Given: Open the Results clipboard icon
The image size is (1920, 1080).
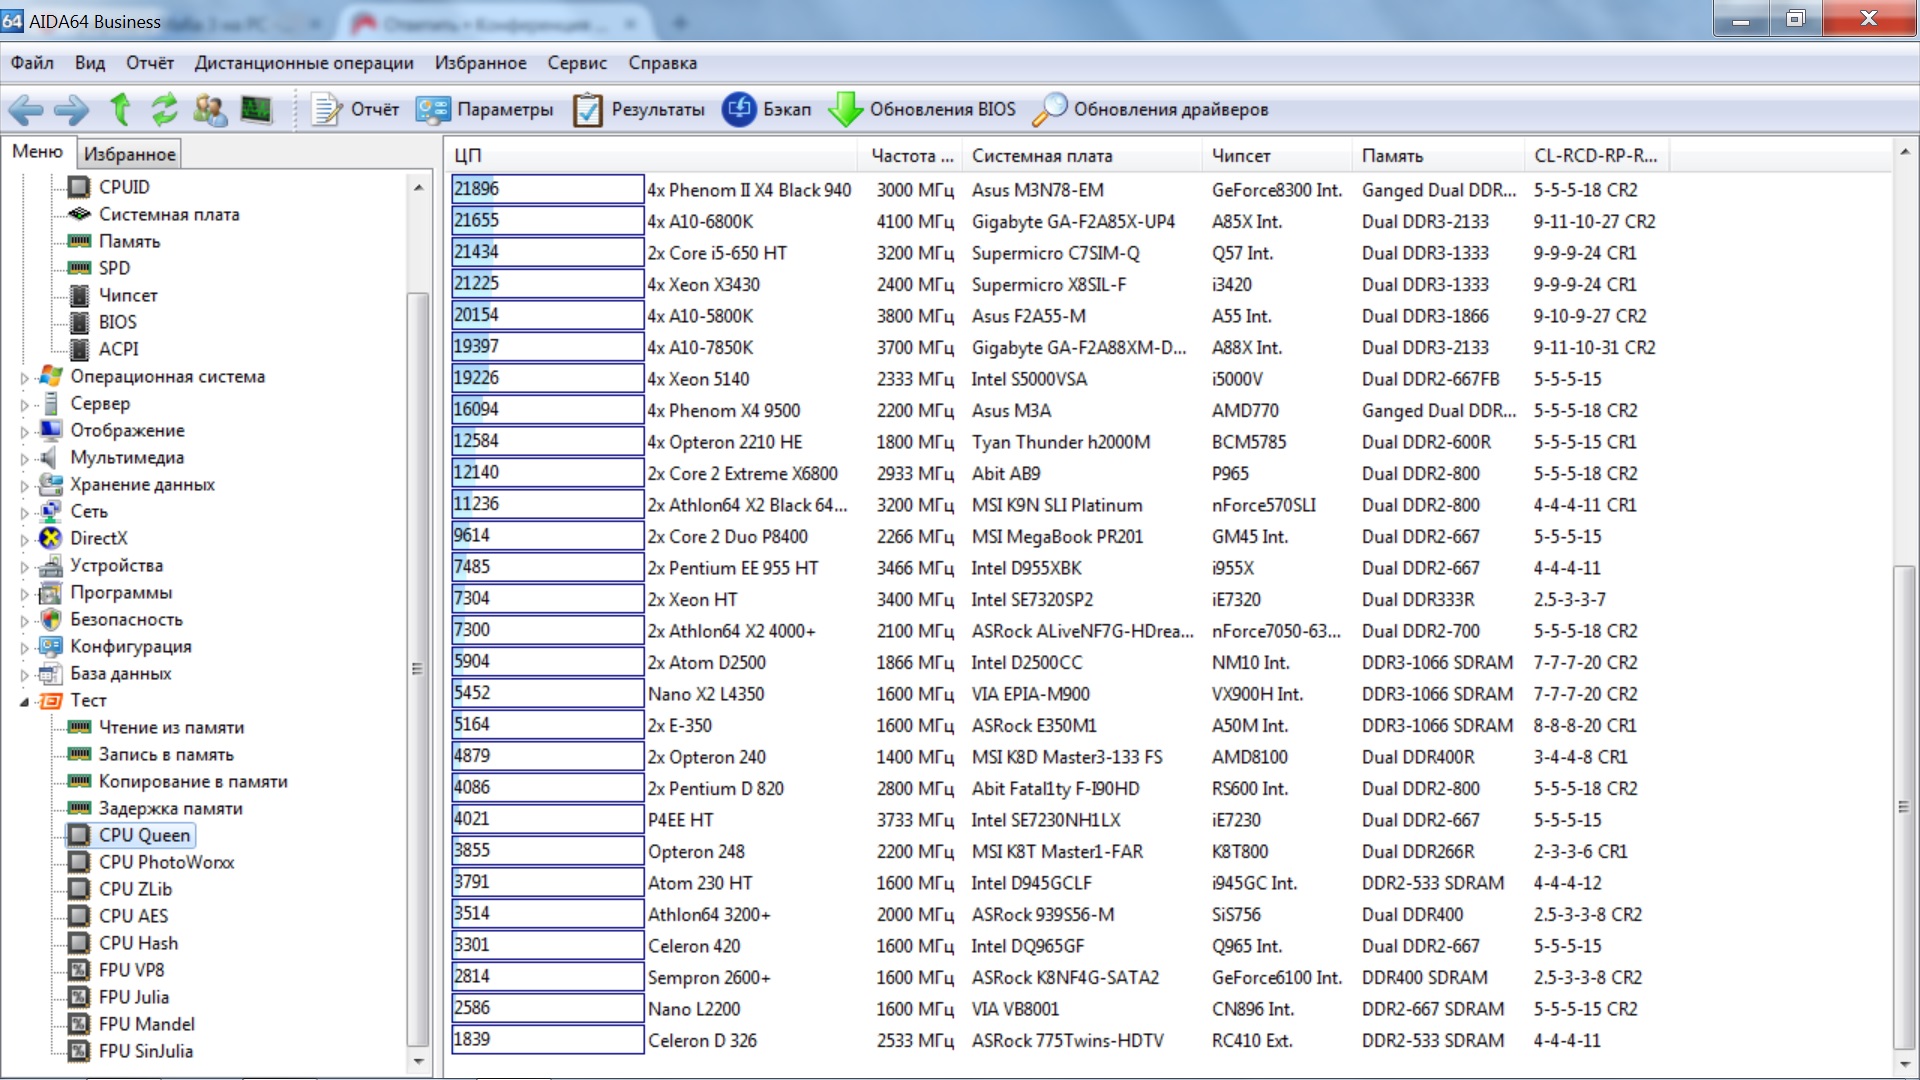Looking at the screenshot, I should 587,109.
